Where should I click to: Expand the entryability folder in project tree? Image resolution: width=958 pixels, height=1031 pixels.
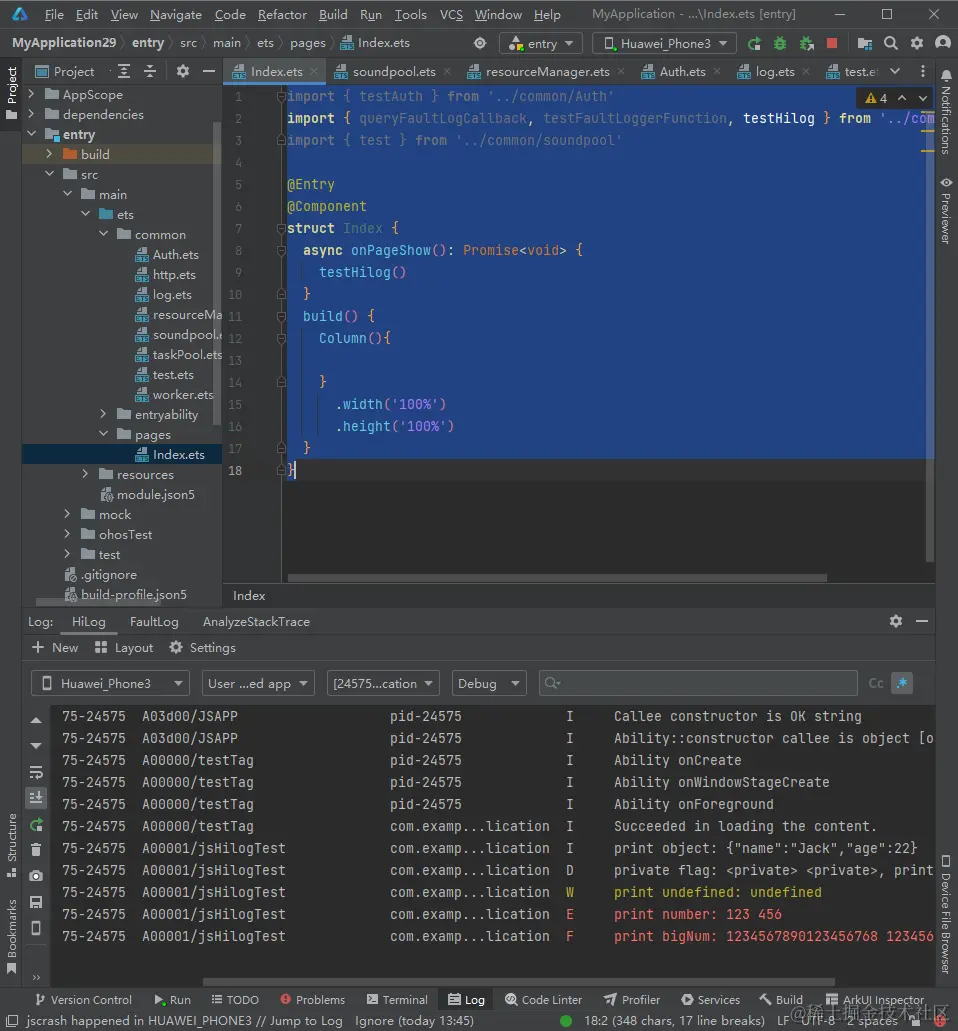pos(104,414)
